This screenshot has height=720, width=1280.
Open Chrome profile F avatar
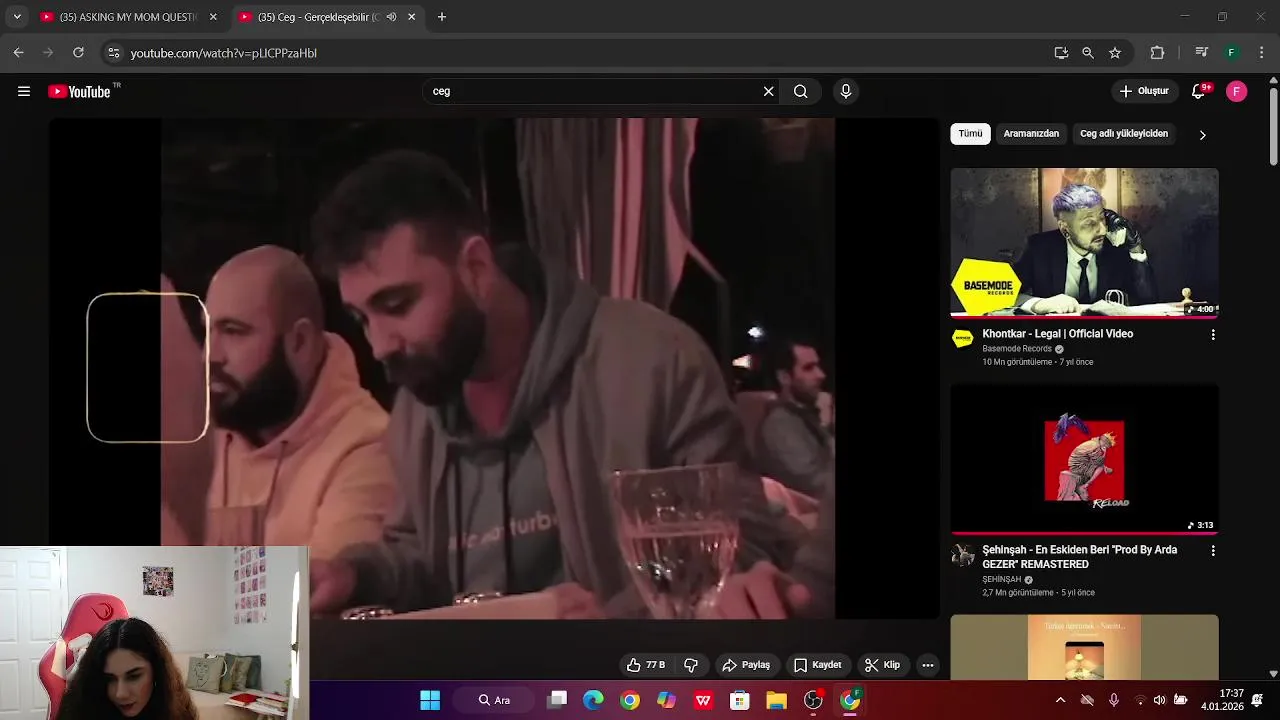(x=1232, y=53)
